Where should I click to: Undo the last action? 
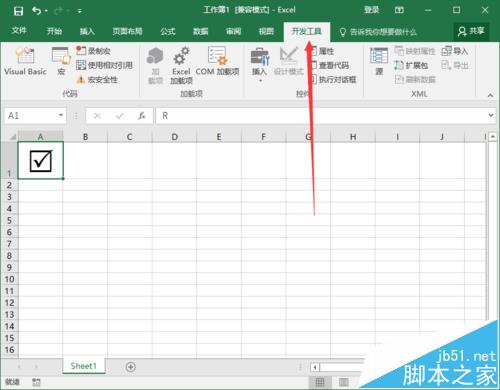coord(37,11)
